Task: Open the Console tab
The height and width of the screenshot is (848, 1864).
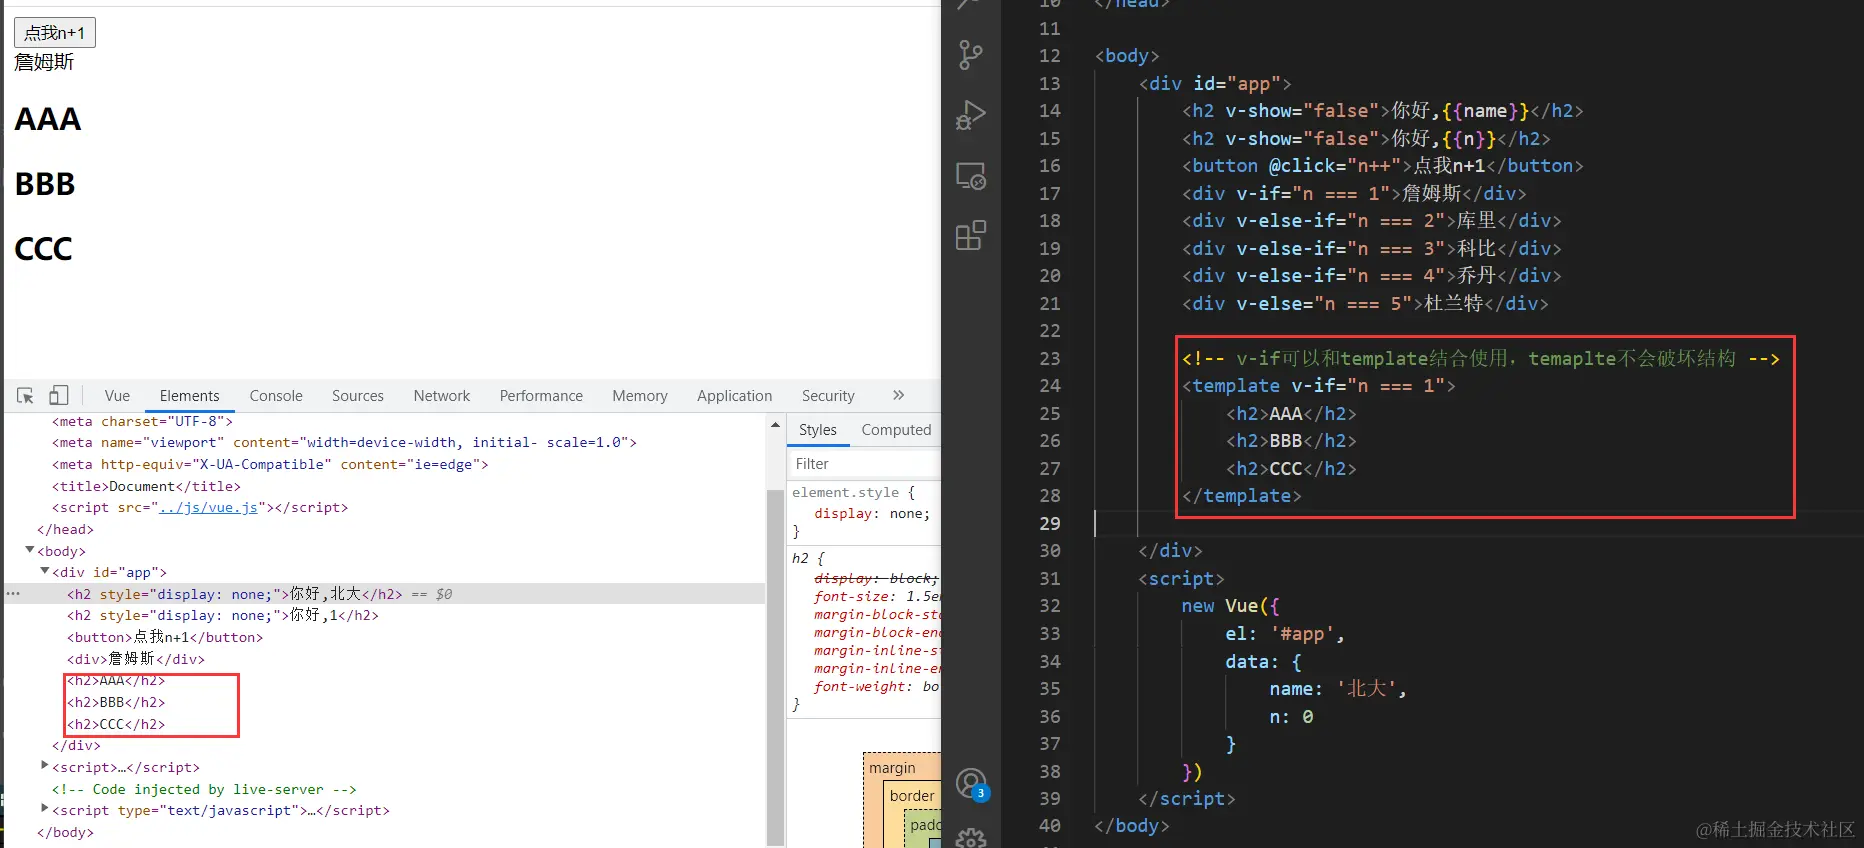Action: (x=276, y=396)
